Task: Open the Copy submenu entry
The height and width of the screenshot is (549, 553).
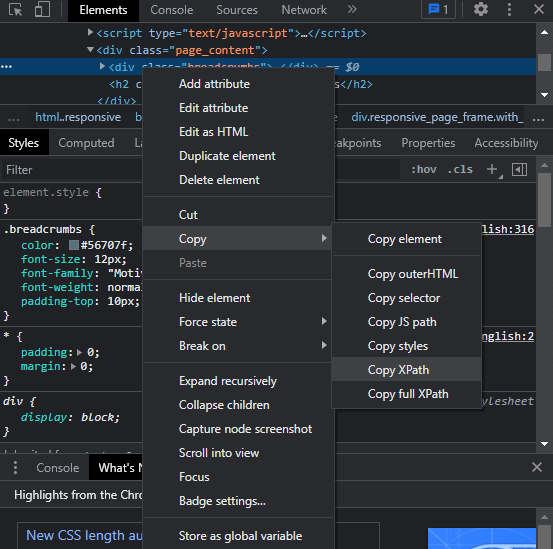Action: coord(238,239)
